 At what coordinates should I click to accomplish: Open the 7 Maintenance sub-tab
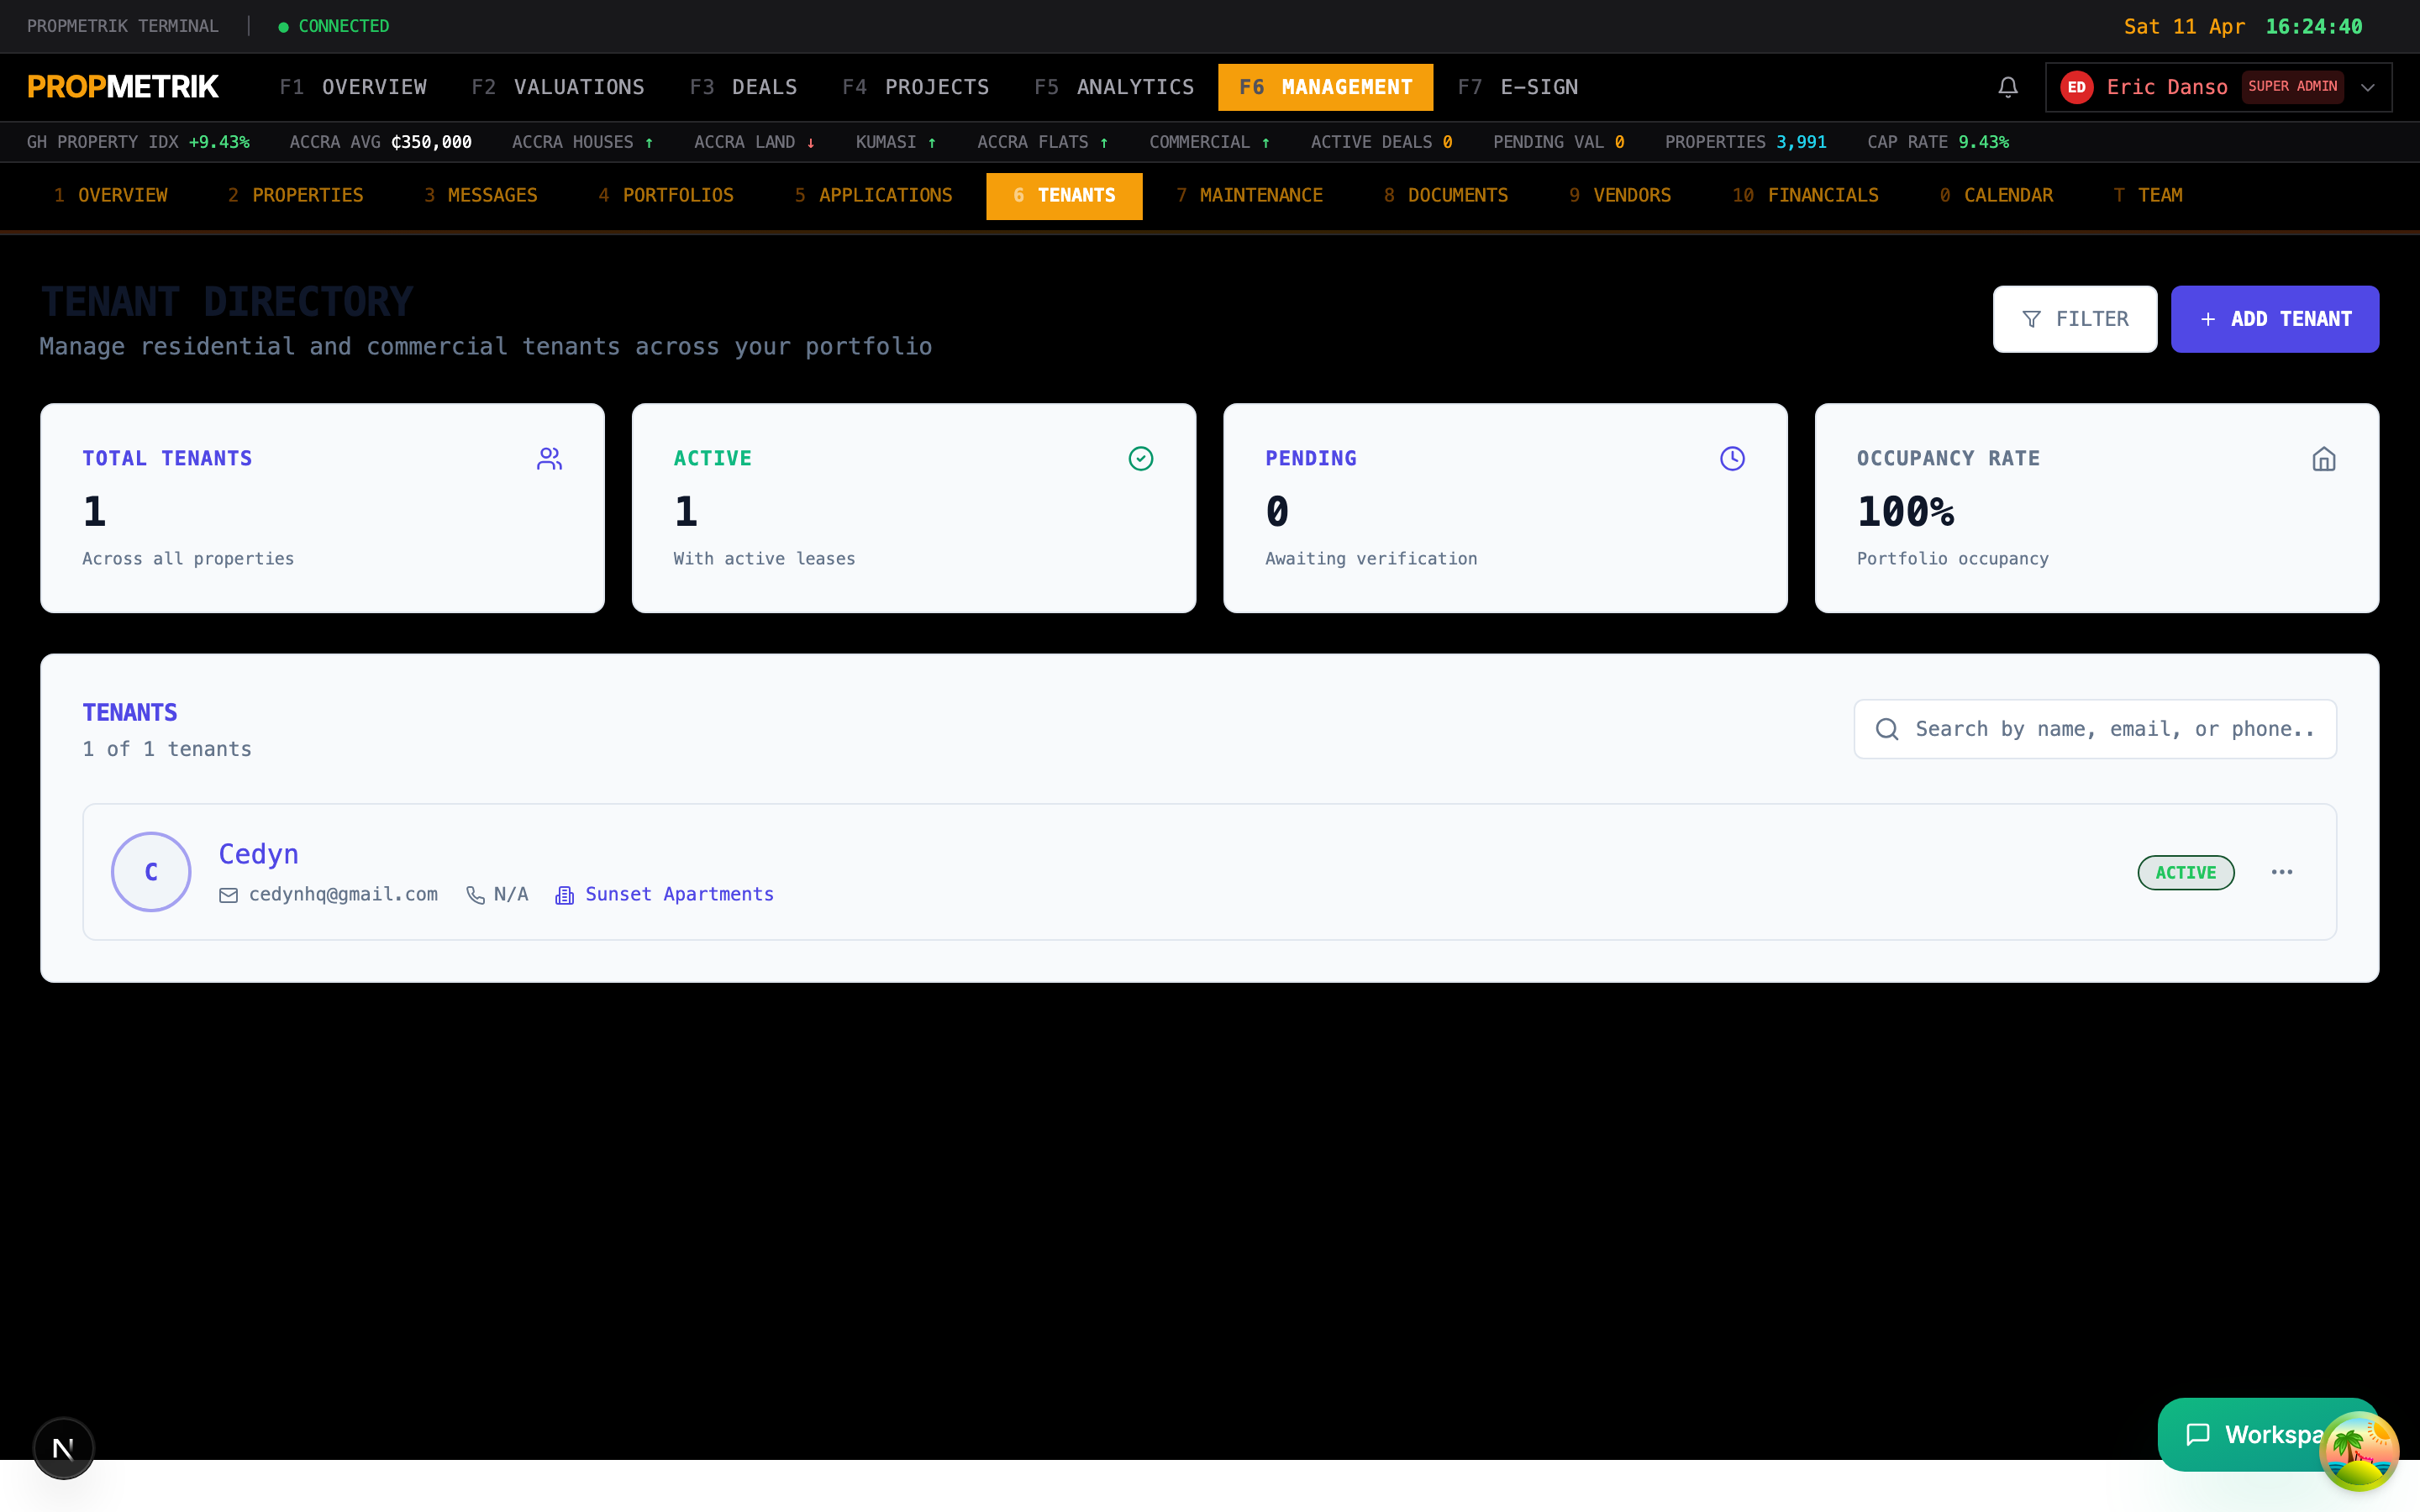(1249, 196)
